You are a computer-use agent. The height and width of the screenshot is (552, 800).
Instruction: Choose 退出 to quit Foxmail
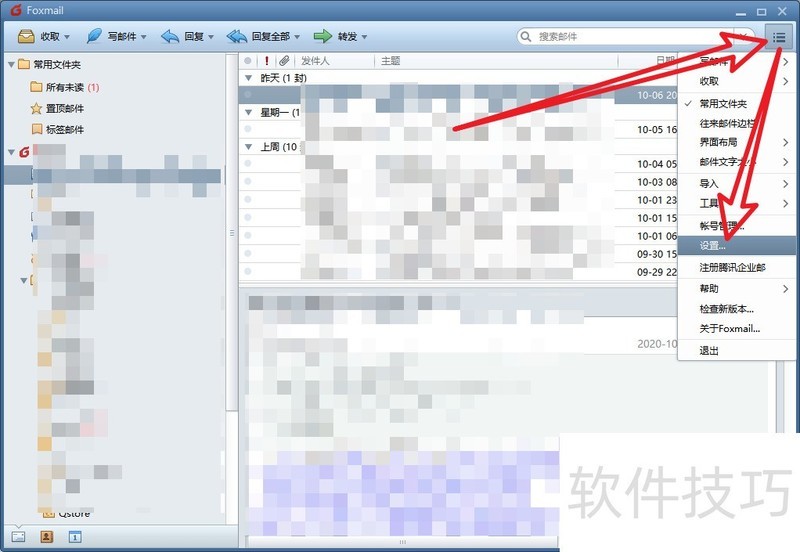736,350
